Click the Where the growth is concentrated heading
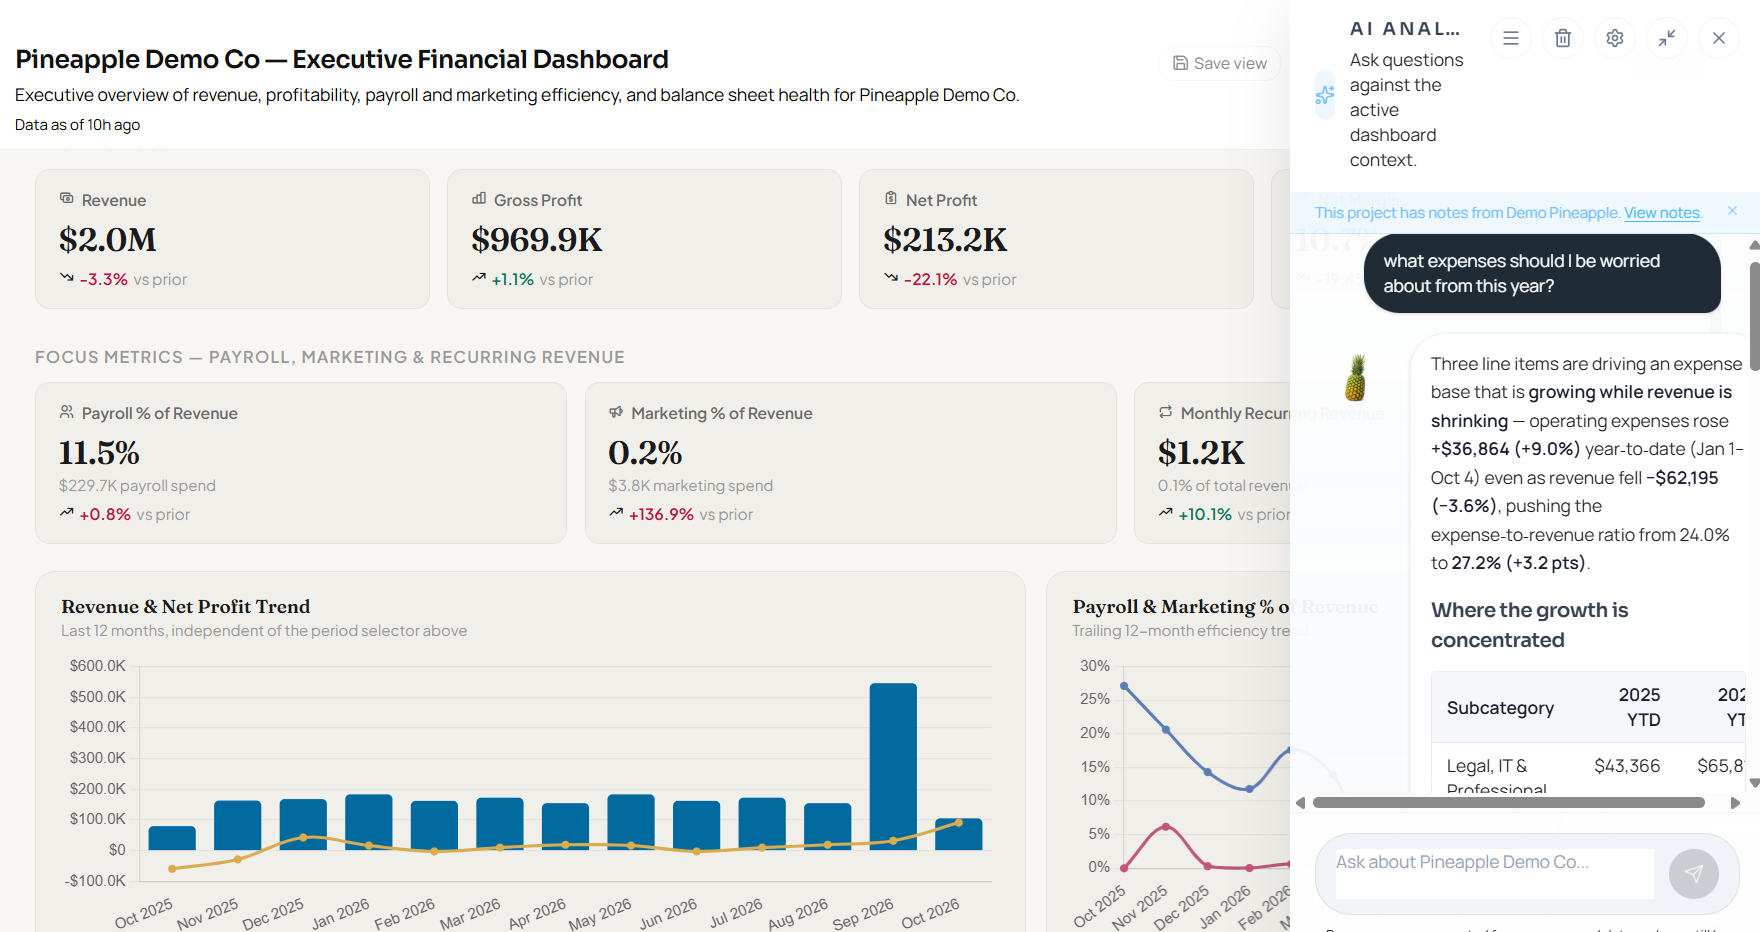The height and width of the screenshot is (932, 1760). (x=1529, y=625)
